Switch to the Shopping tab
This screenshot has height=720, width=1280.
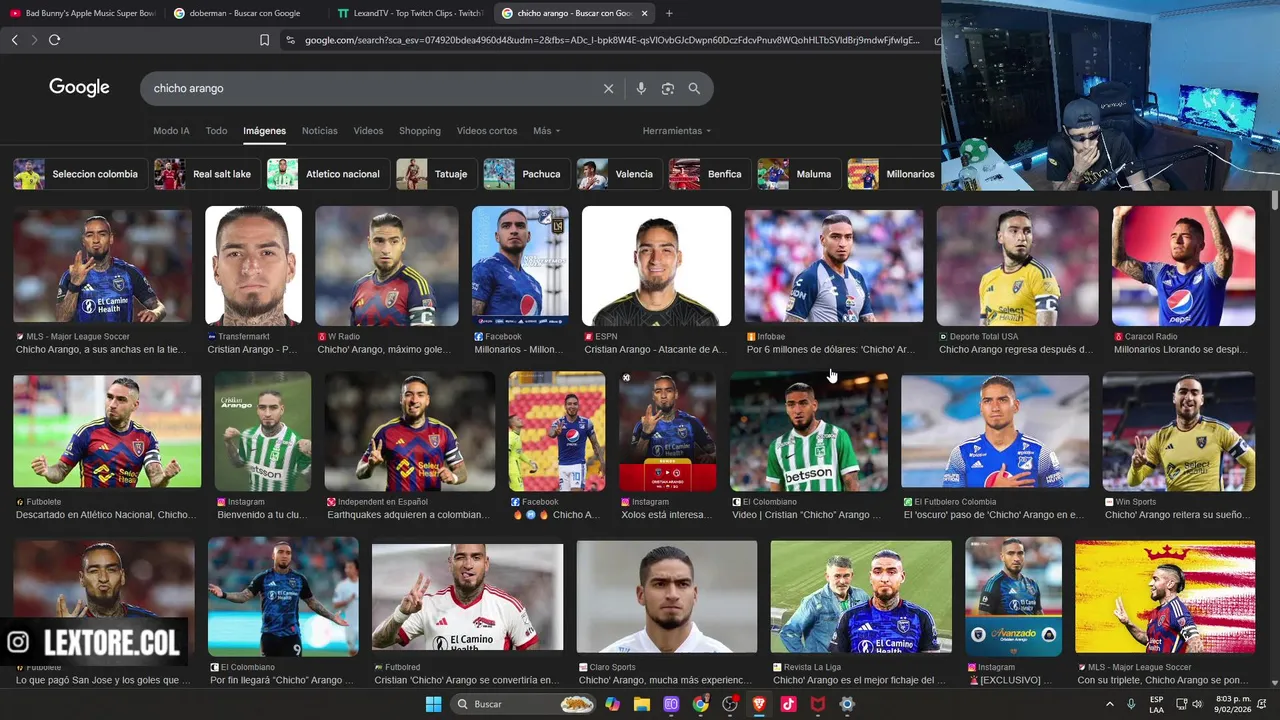[x=420, y=131]
